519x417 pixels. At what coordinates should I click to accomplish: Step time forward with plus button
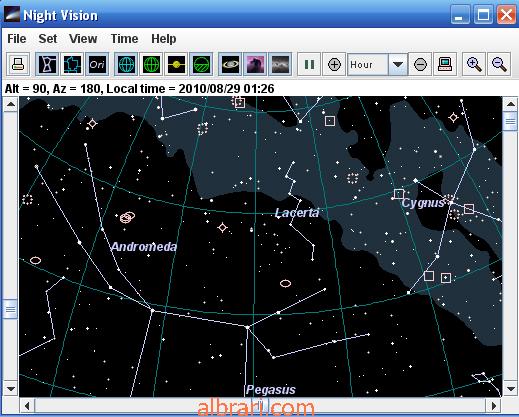334,64
